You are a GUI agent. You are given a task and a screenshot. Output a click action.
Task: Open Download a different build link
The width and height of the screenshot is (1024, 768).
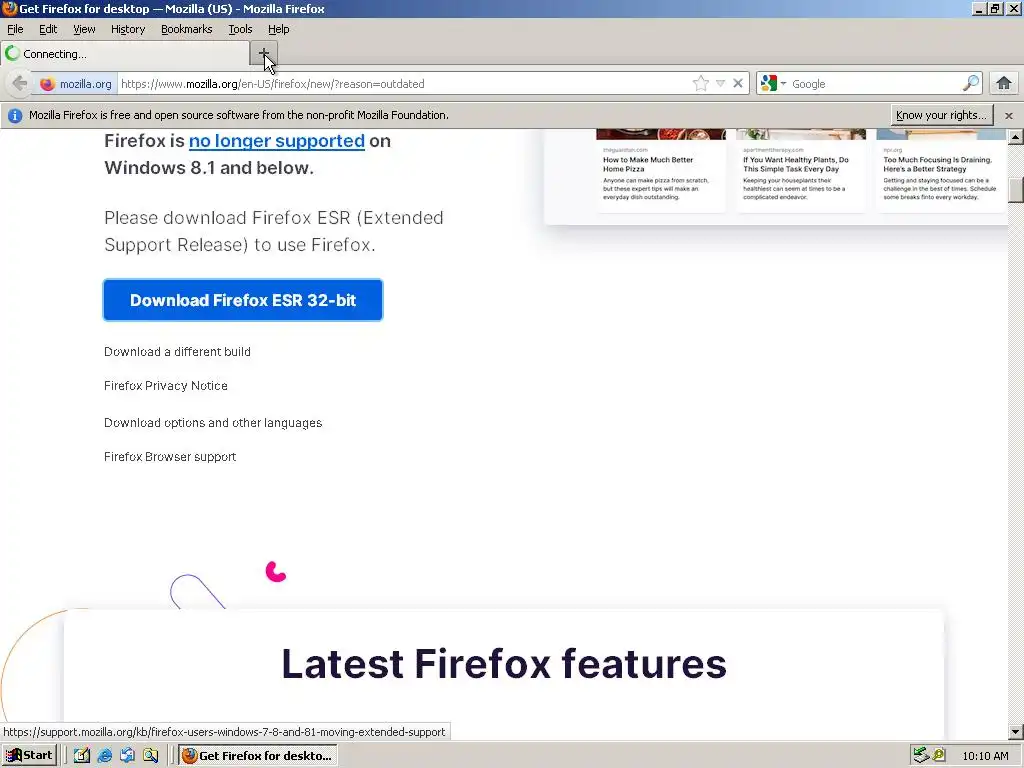click(177, 351)
